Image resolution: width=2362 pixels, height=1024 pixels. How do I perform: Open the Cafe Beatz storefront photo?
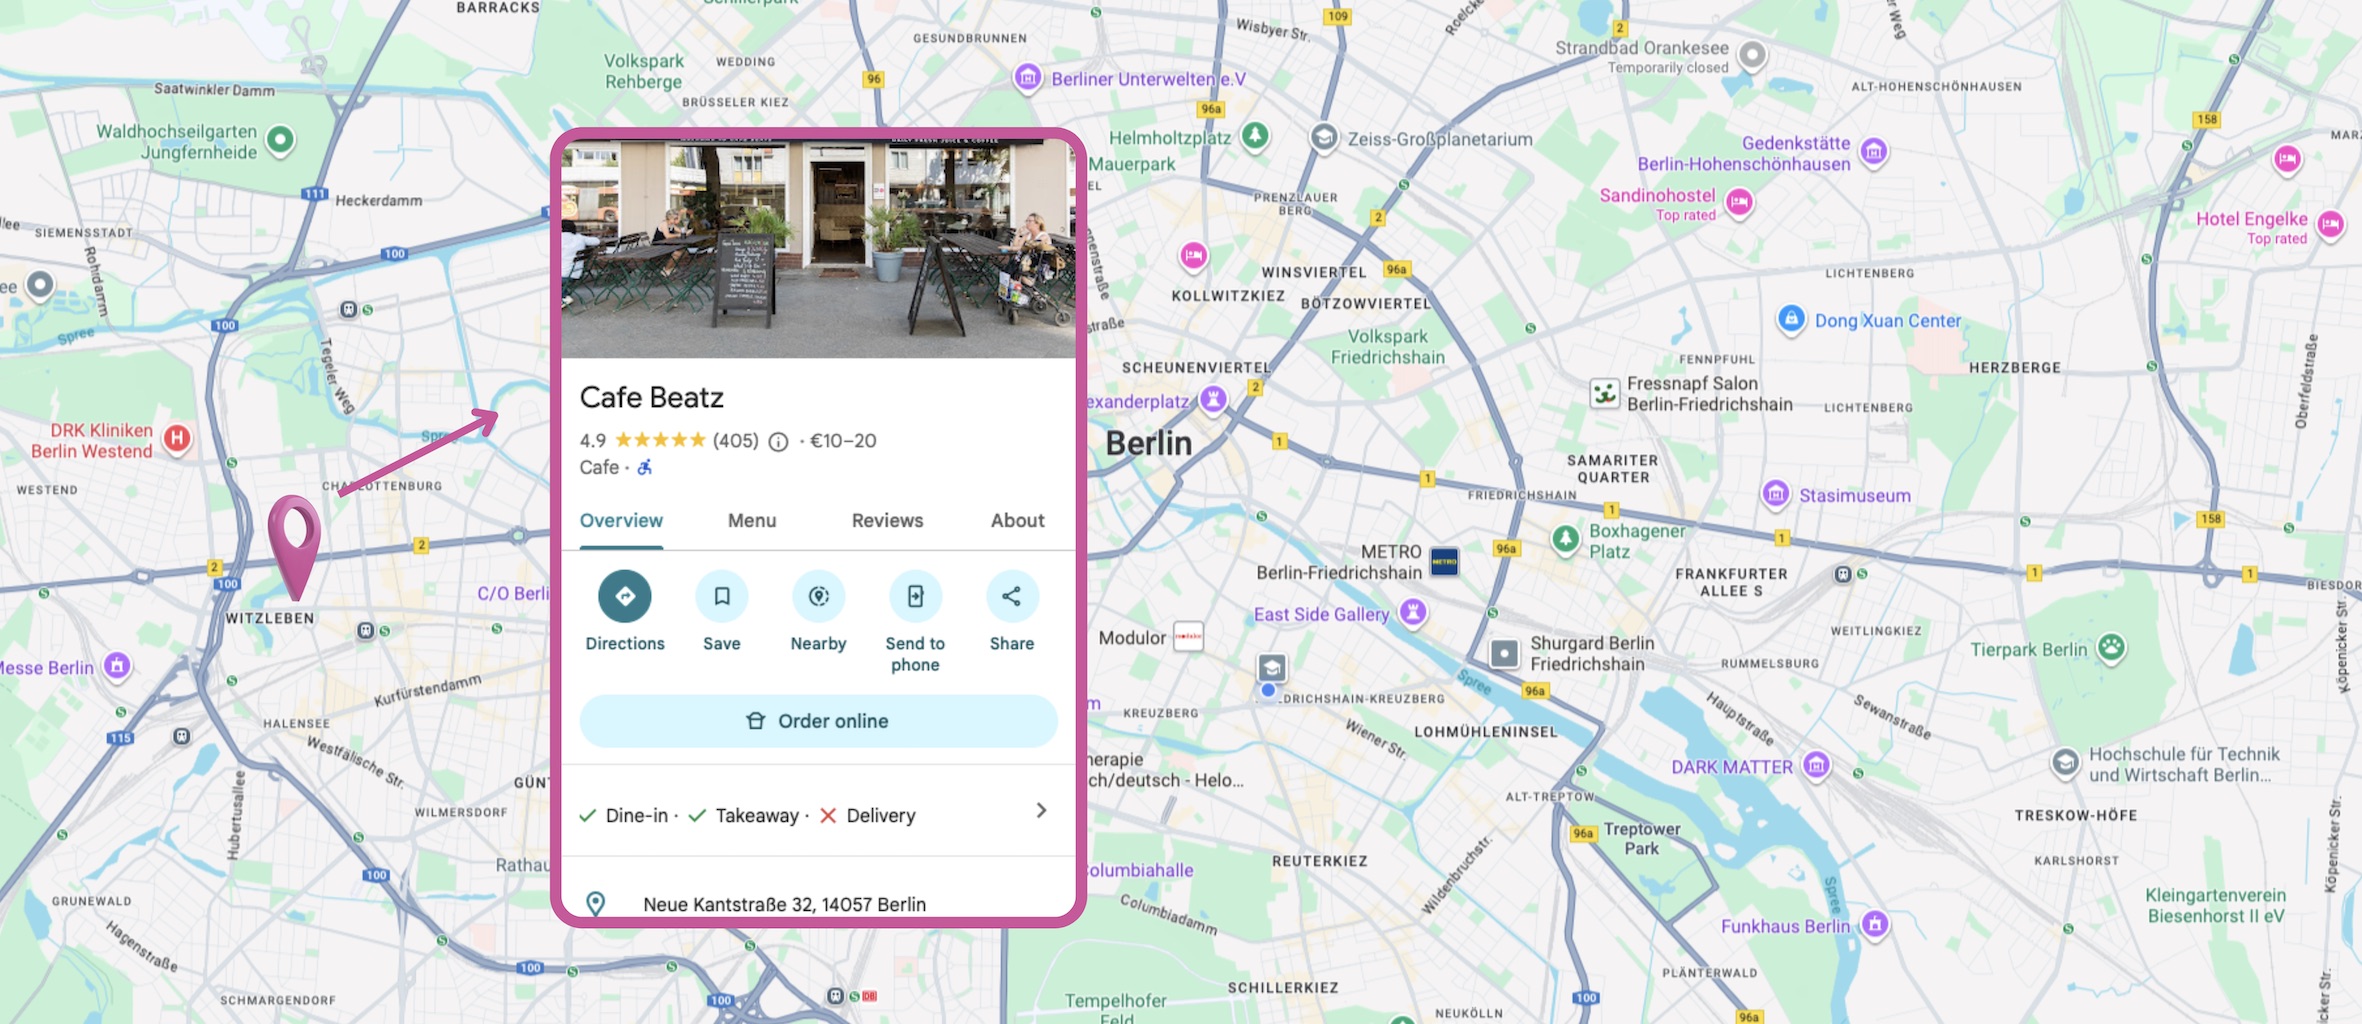coord(818,248)
